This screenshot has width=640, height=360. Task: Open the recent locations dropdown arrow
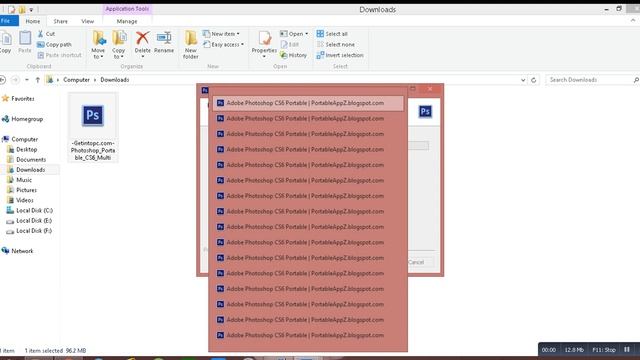point(27,80)
